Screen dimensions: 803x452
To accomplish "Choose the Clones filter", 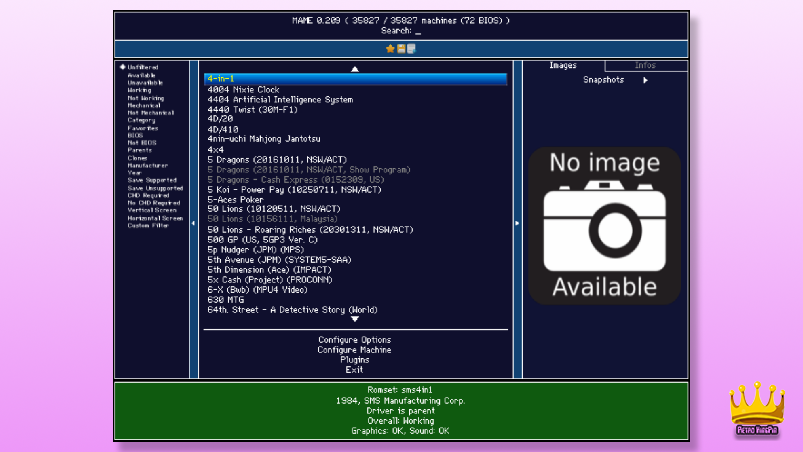I will 137,158.
